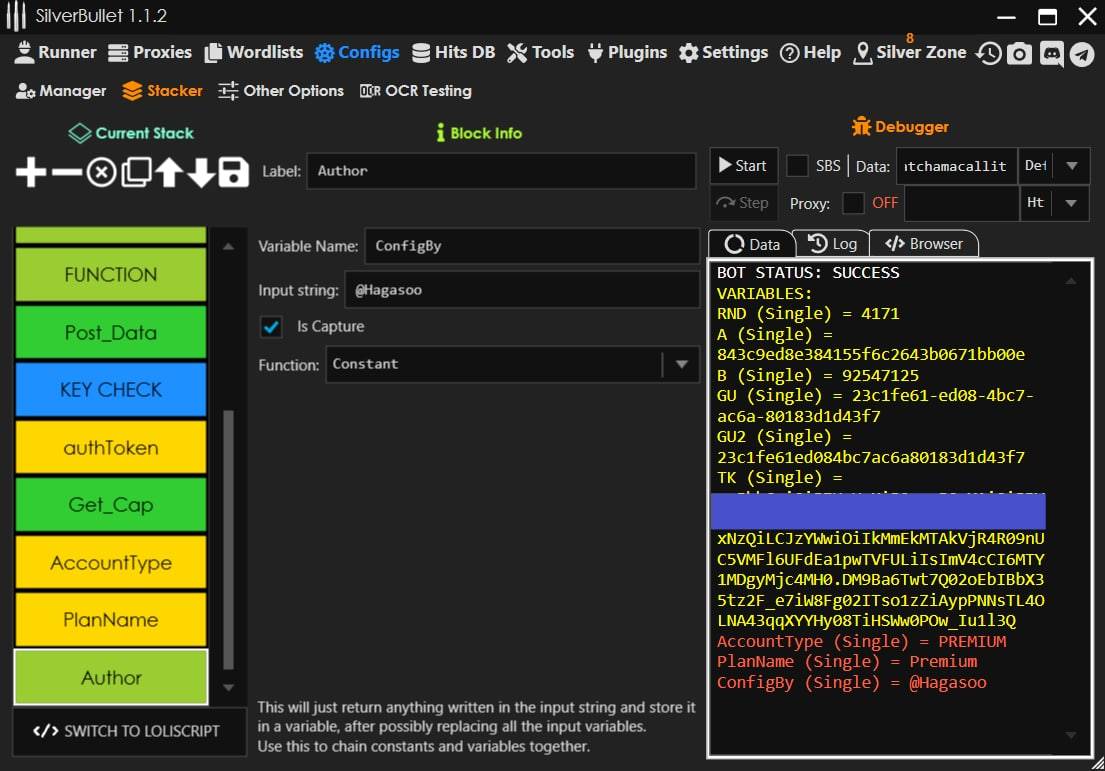Move selected block down with arrow icon
The height and width of the screenshot is (771, 1105).
[201, 173]
